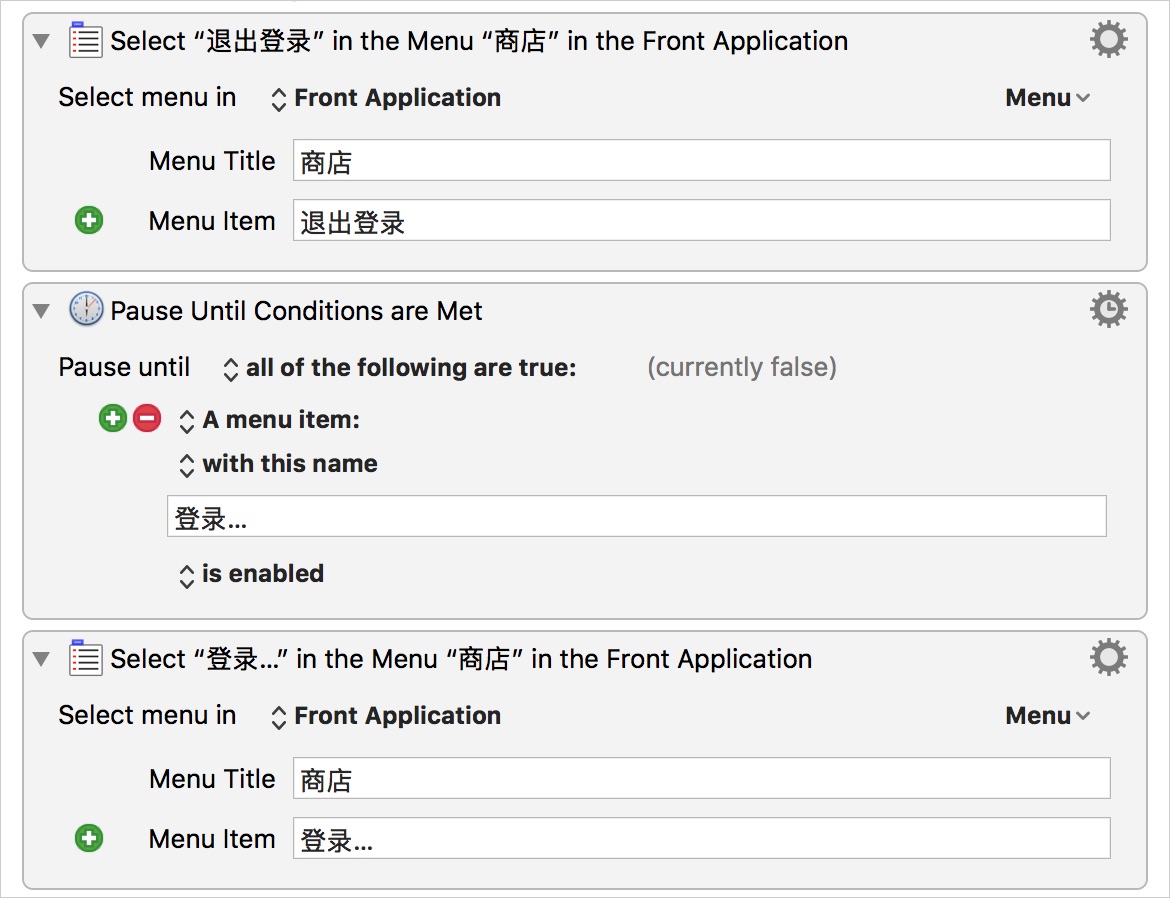Screen dimensions: 1170x898
Task: Add a condition with the green plus
Action: [x=113, y=419]
